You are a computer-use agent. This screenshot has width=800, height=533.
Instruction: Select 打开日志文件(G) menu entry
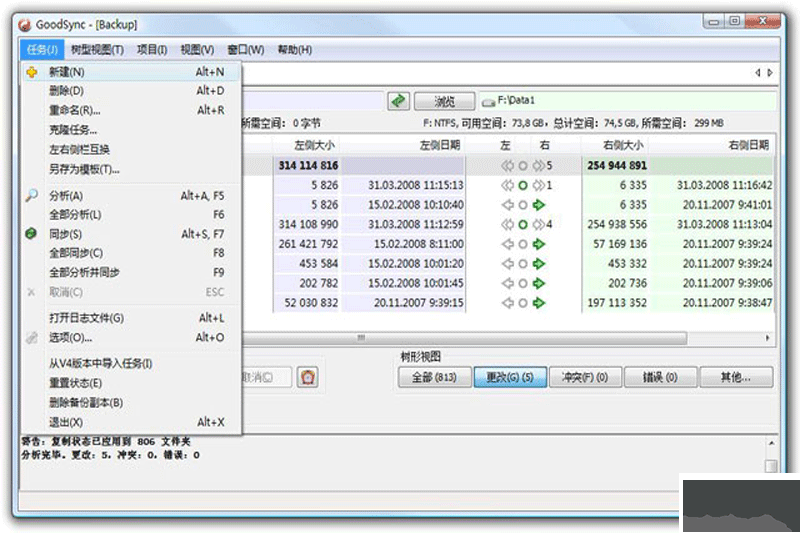86,318
